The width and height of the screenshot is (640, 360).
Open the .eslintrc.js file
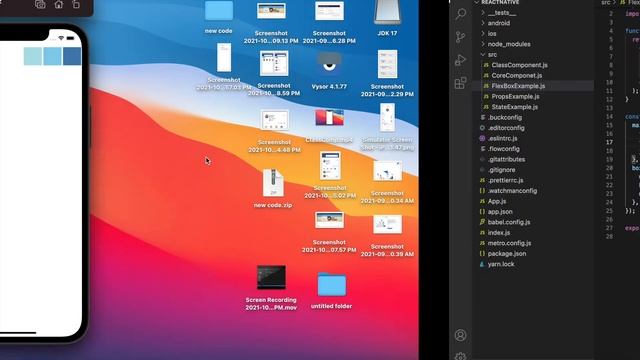[533, 138]
